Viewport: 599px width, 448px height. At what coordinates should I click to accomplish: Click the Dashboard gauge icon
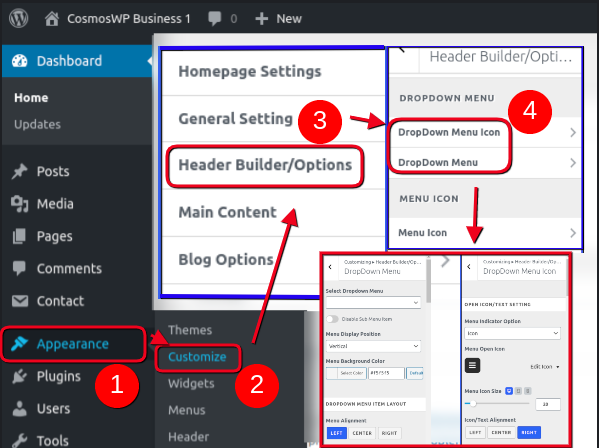coord(19,61)
